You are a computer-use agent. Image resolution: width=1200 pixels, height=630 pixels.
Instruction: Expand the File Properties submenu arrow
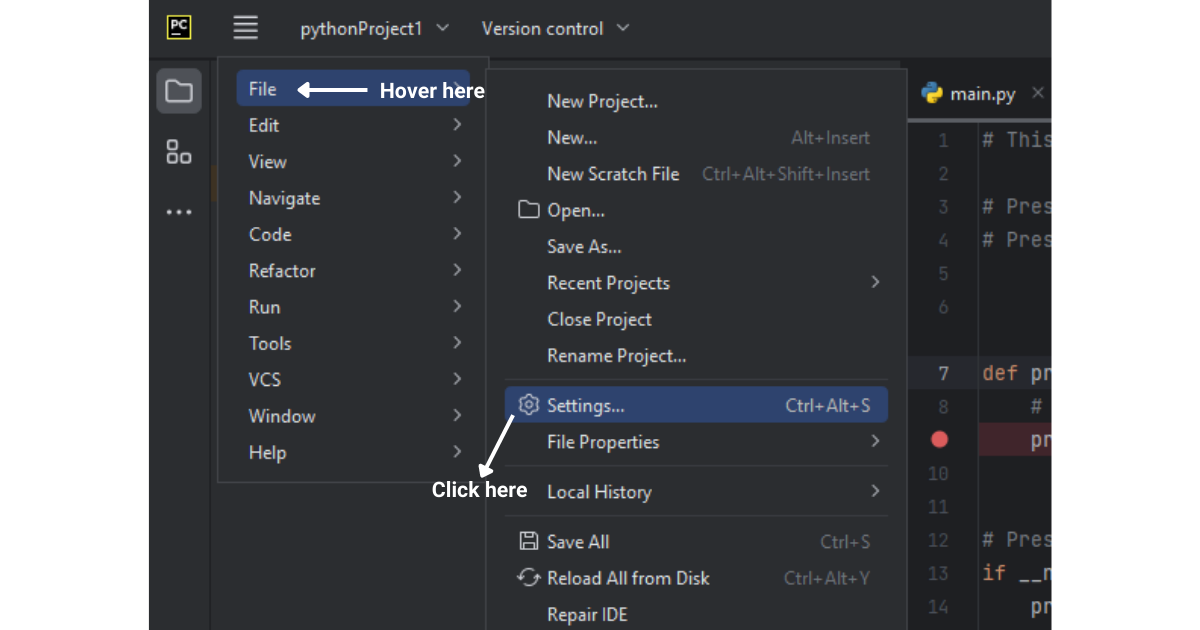[x=875, y=441]
